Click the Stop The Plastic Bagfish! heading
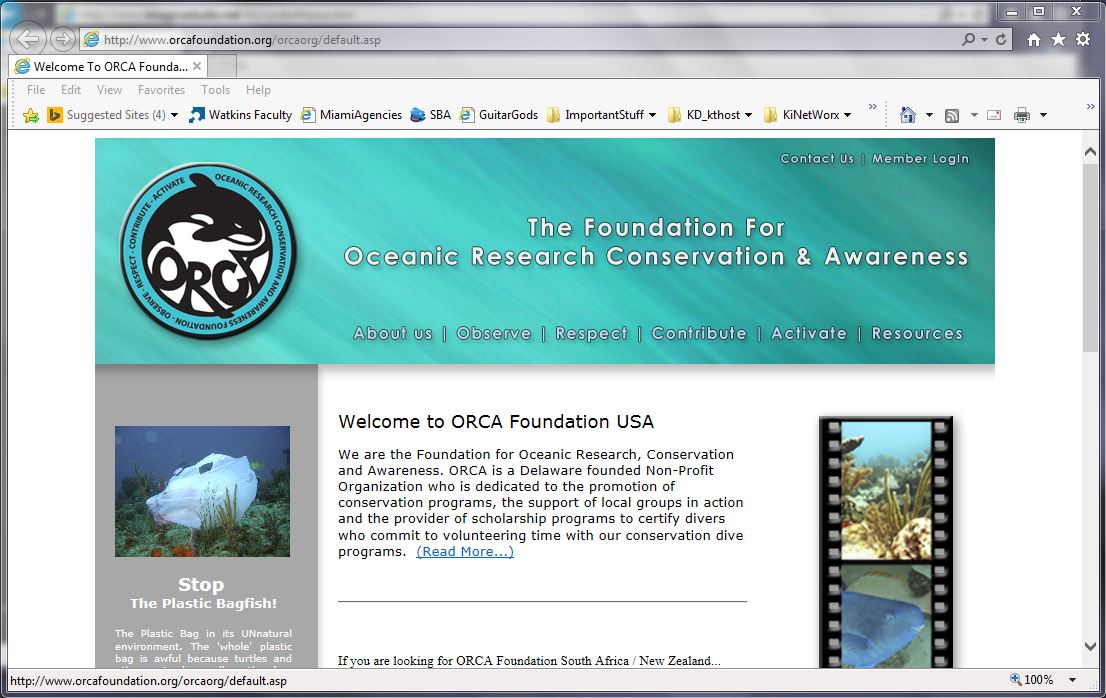 [202, 593]
